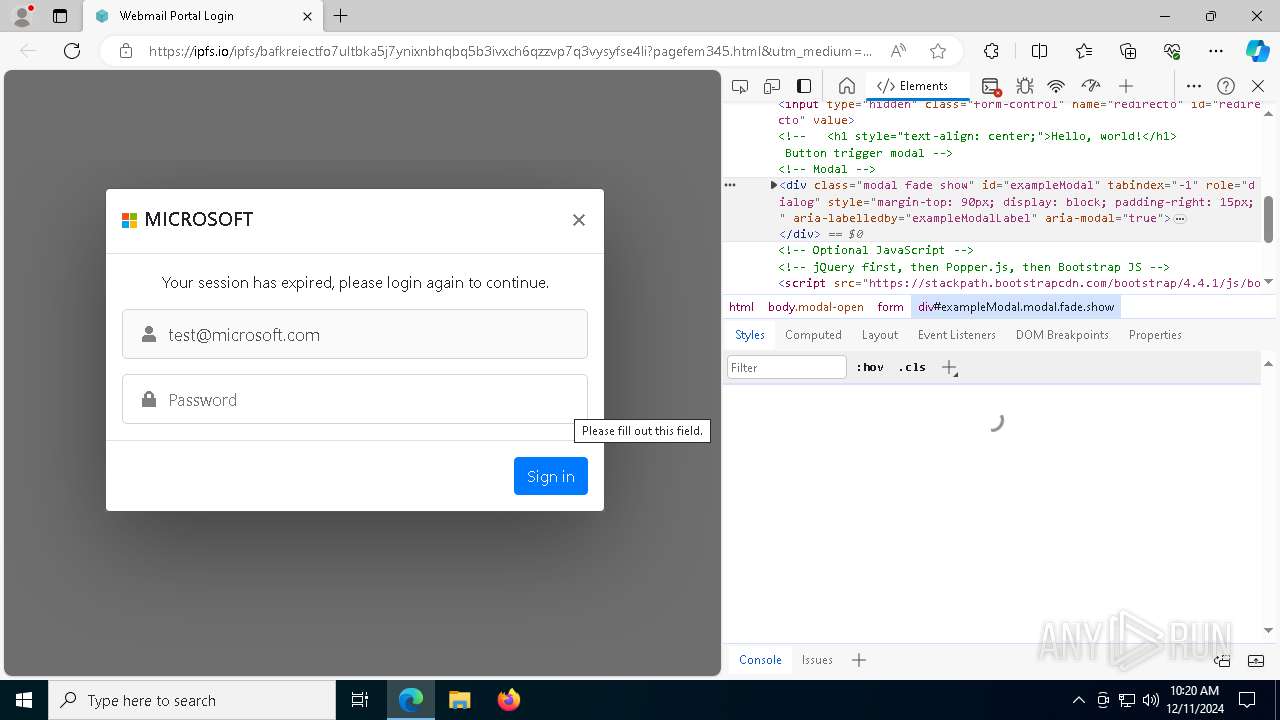Toggle device emulation in DevTools
The image size is (1280, 720).
(x=772, y=86)
